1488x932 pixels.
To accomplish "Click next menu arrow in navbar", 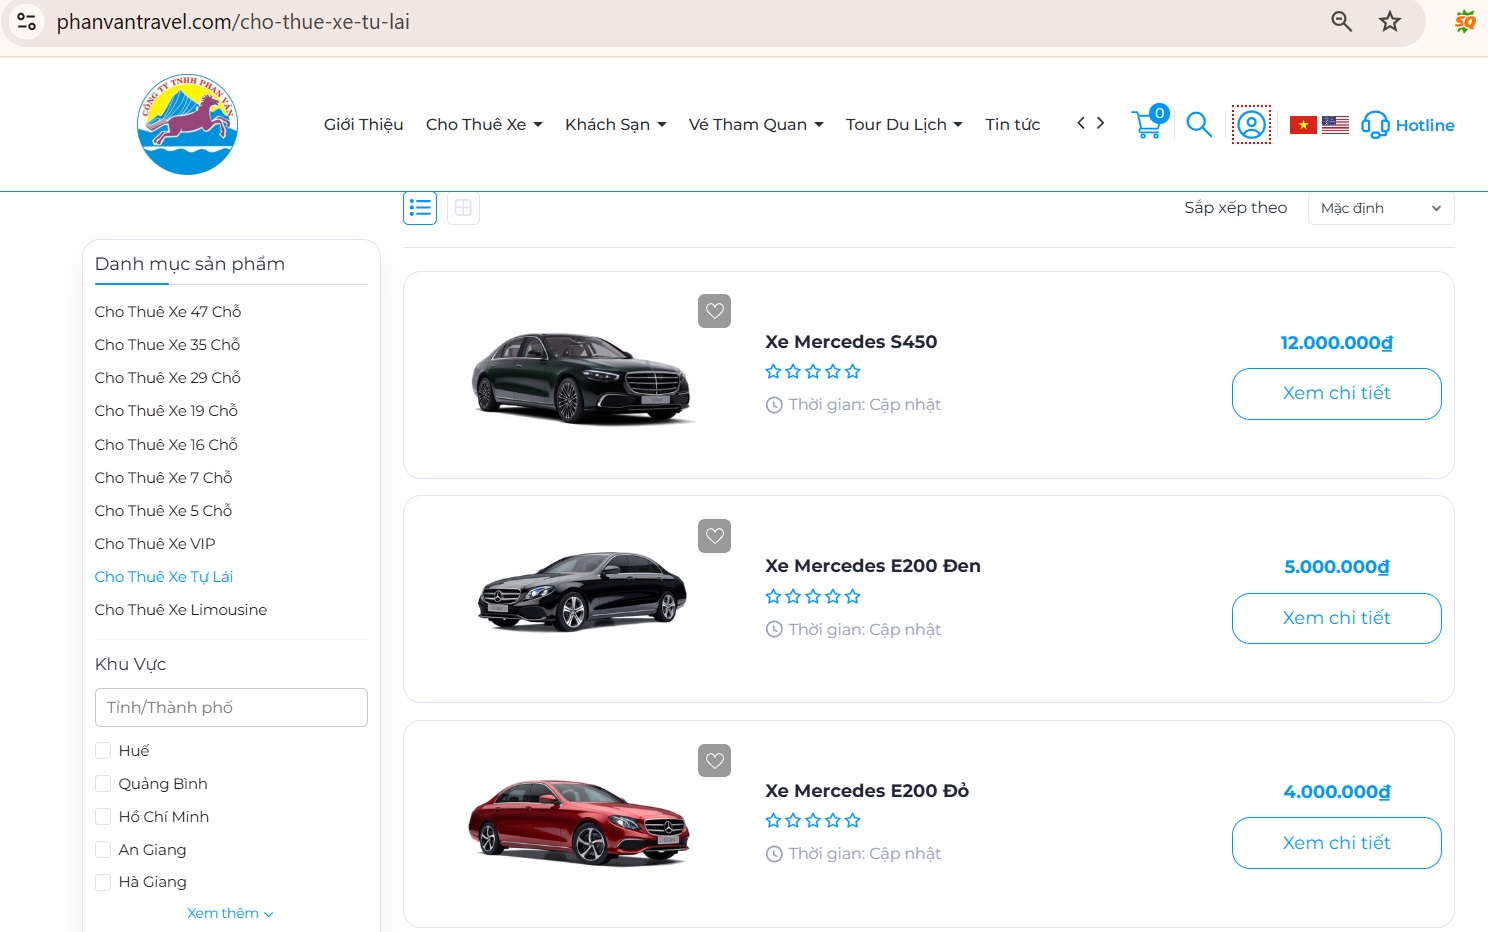I will [x=1100, y=123].
